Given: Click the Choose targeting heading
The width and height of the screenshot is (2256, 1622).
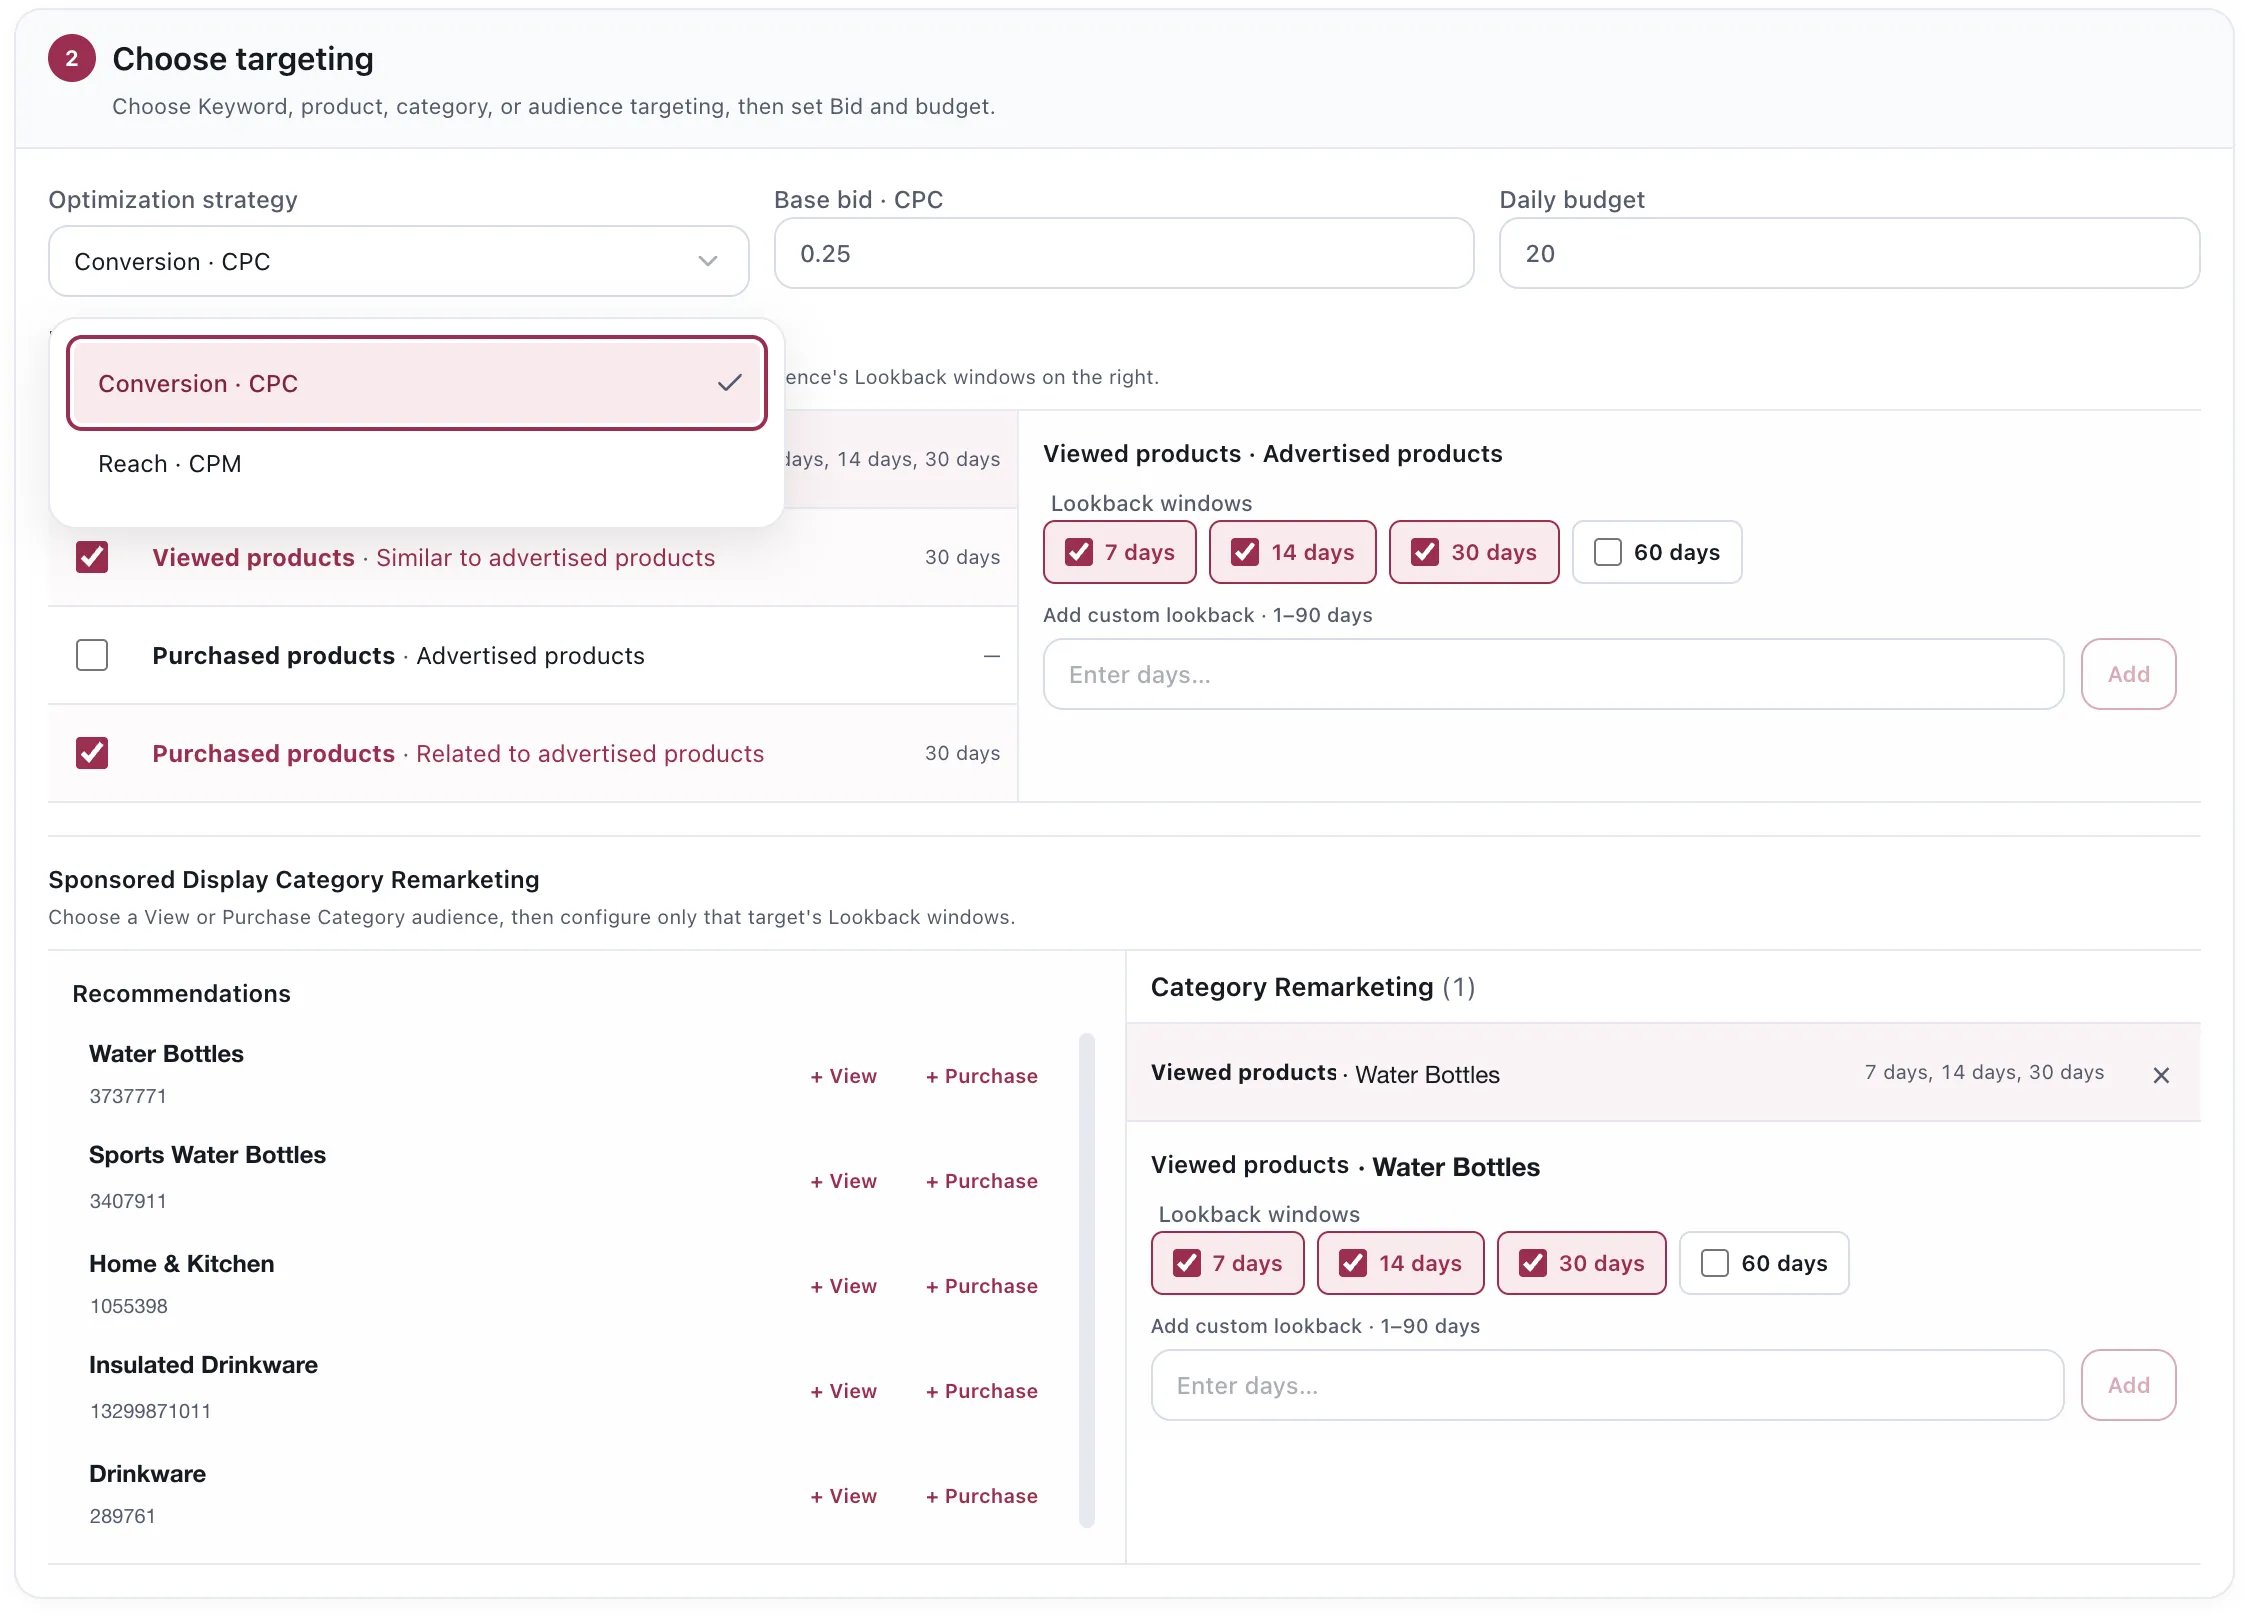Looking at the screenshot, I should [243, 59].
